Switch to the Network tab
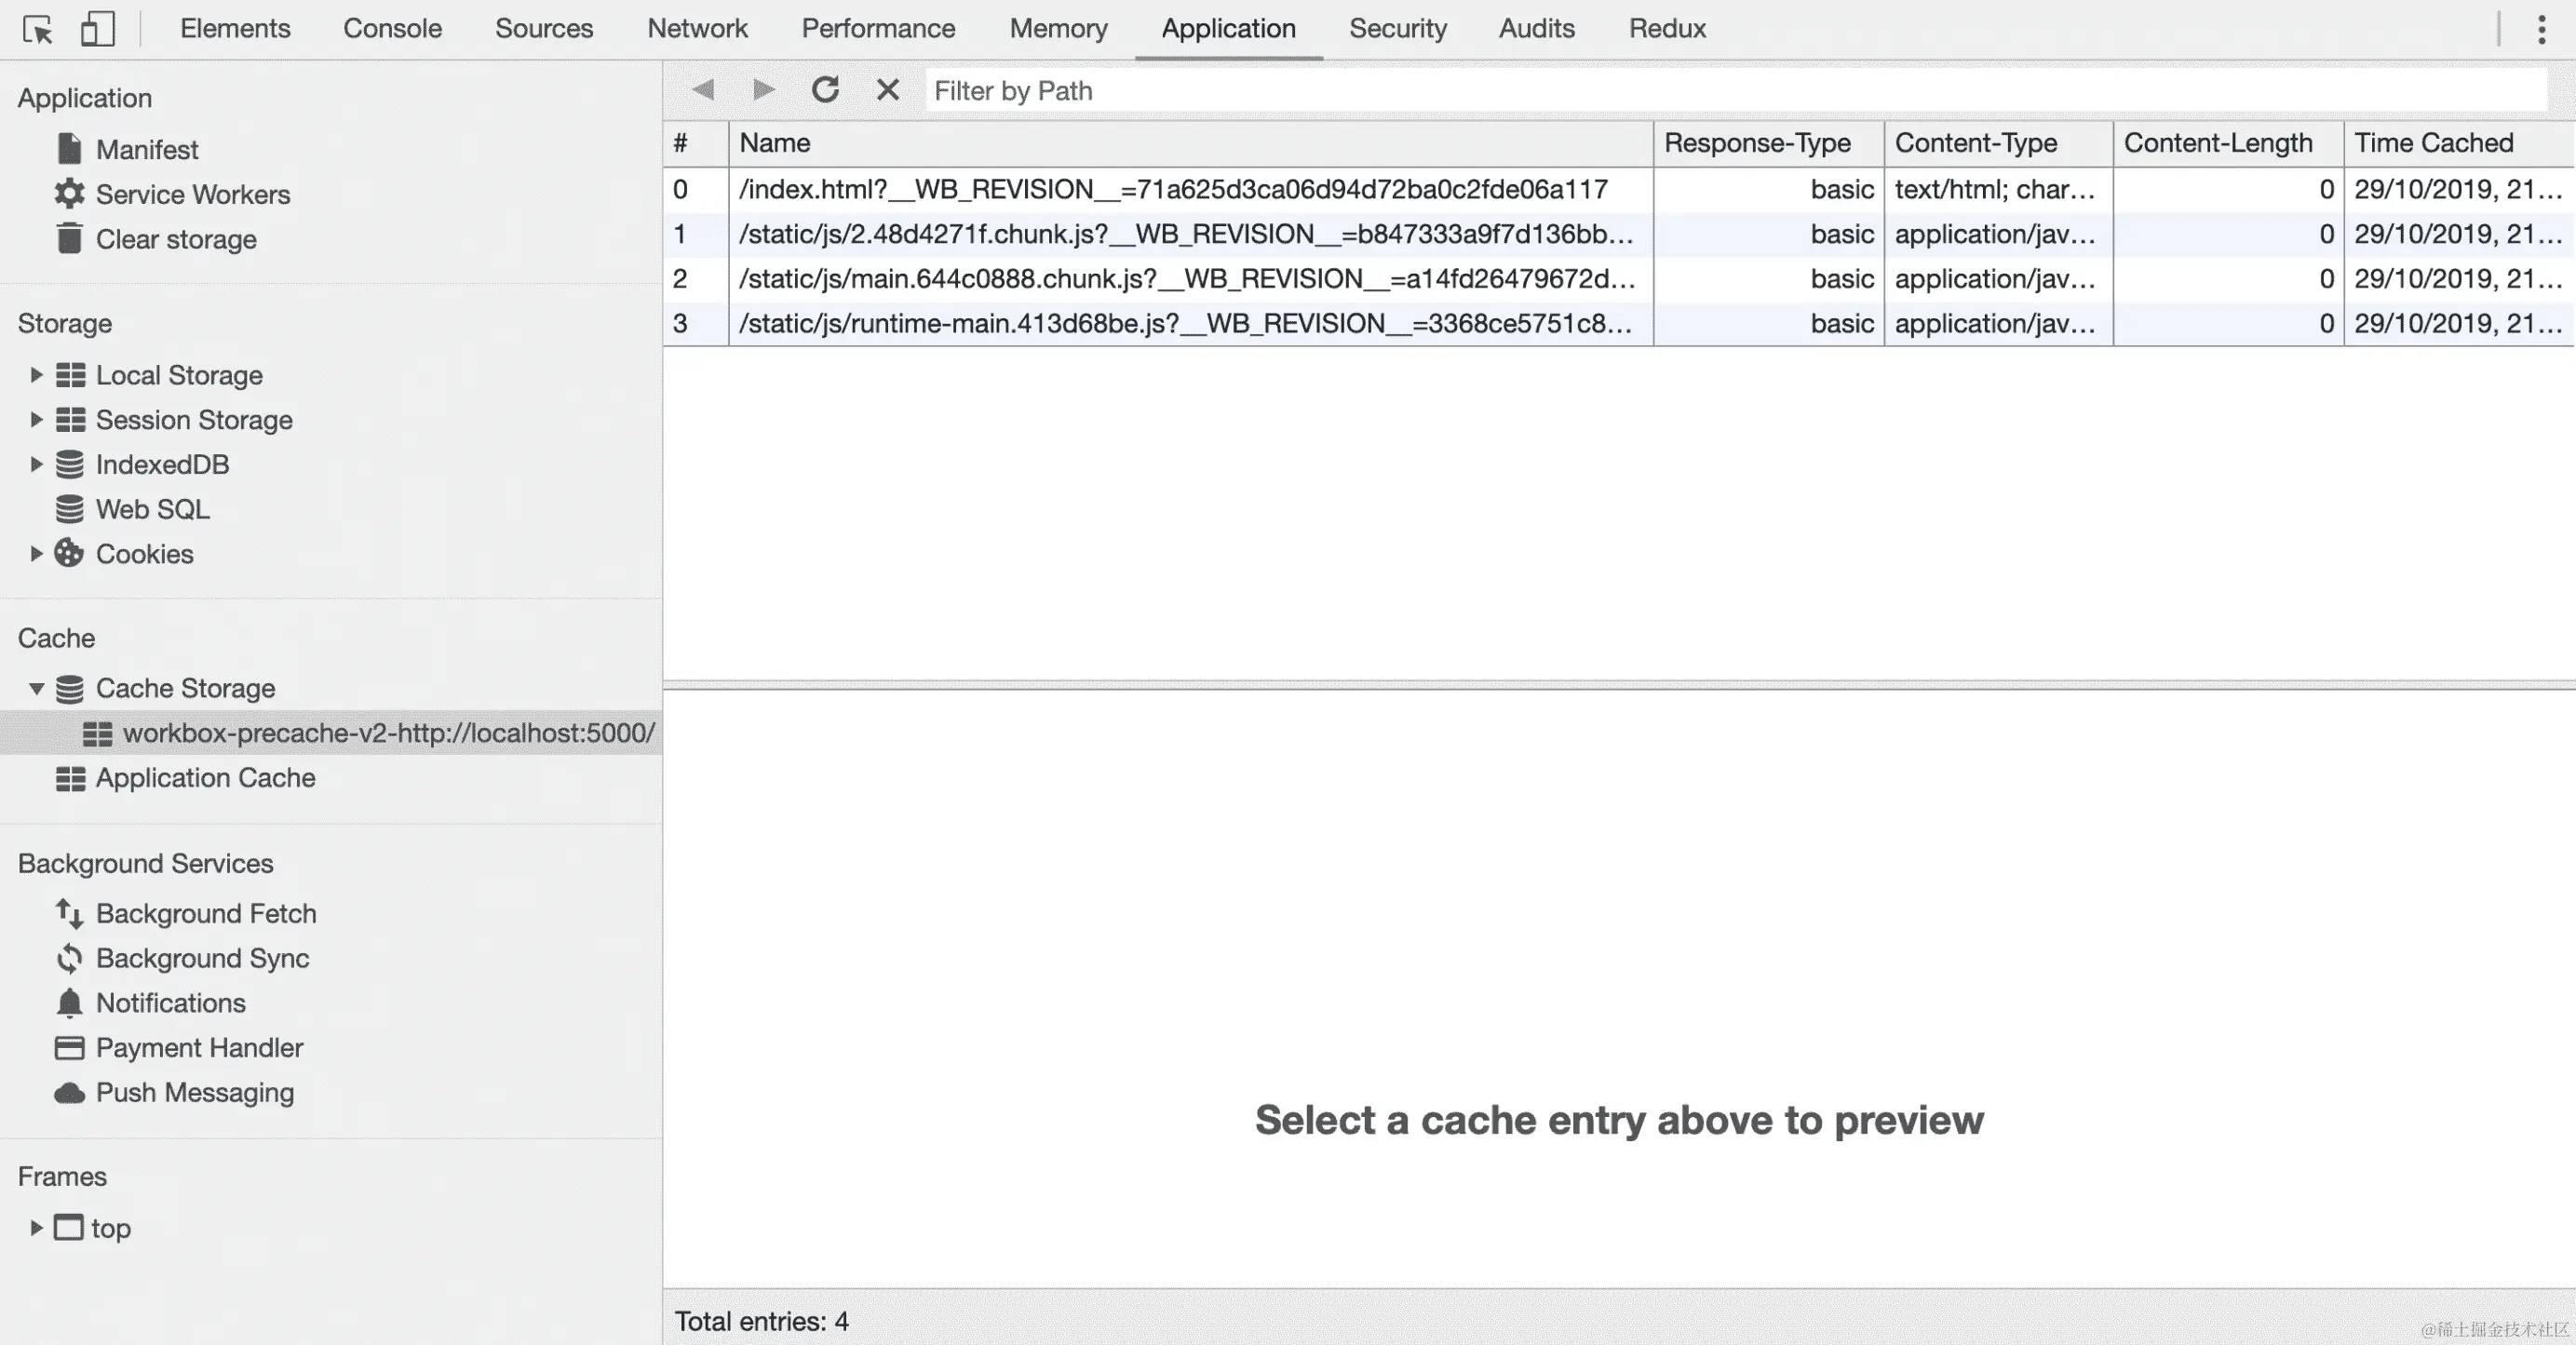 697,29
